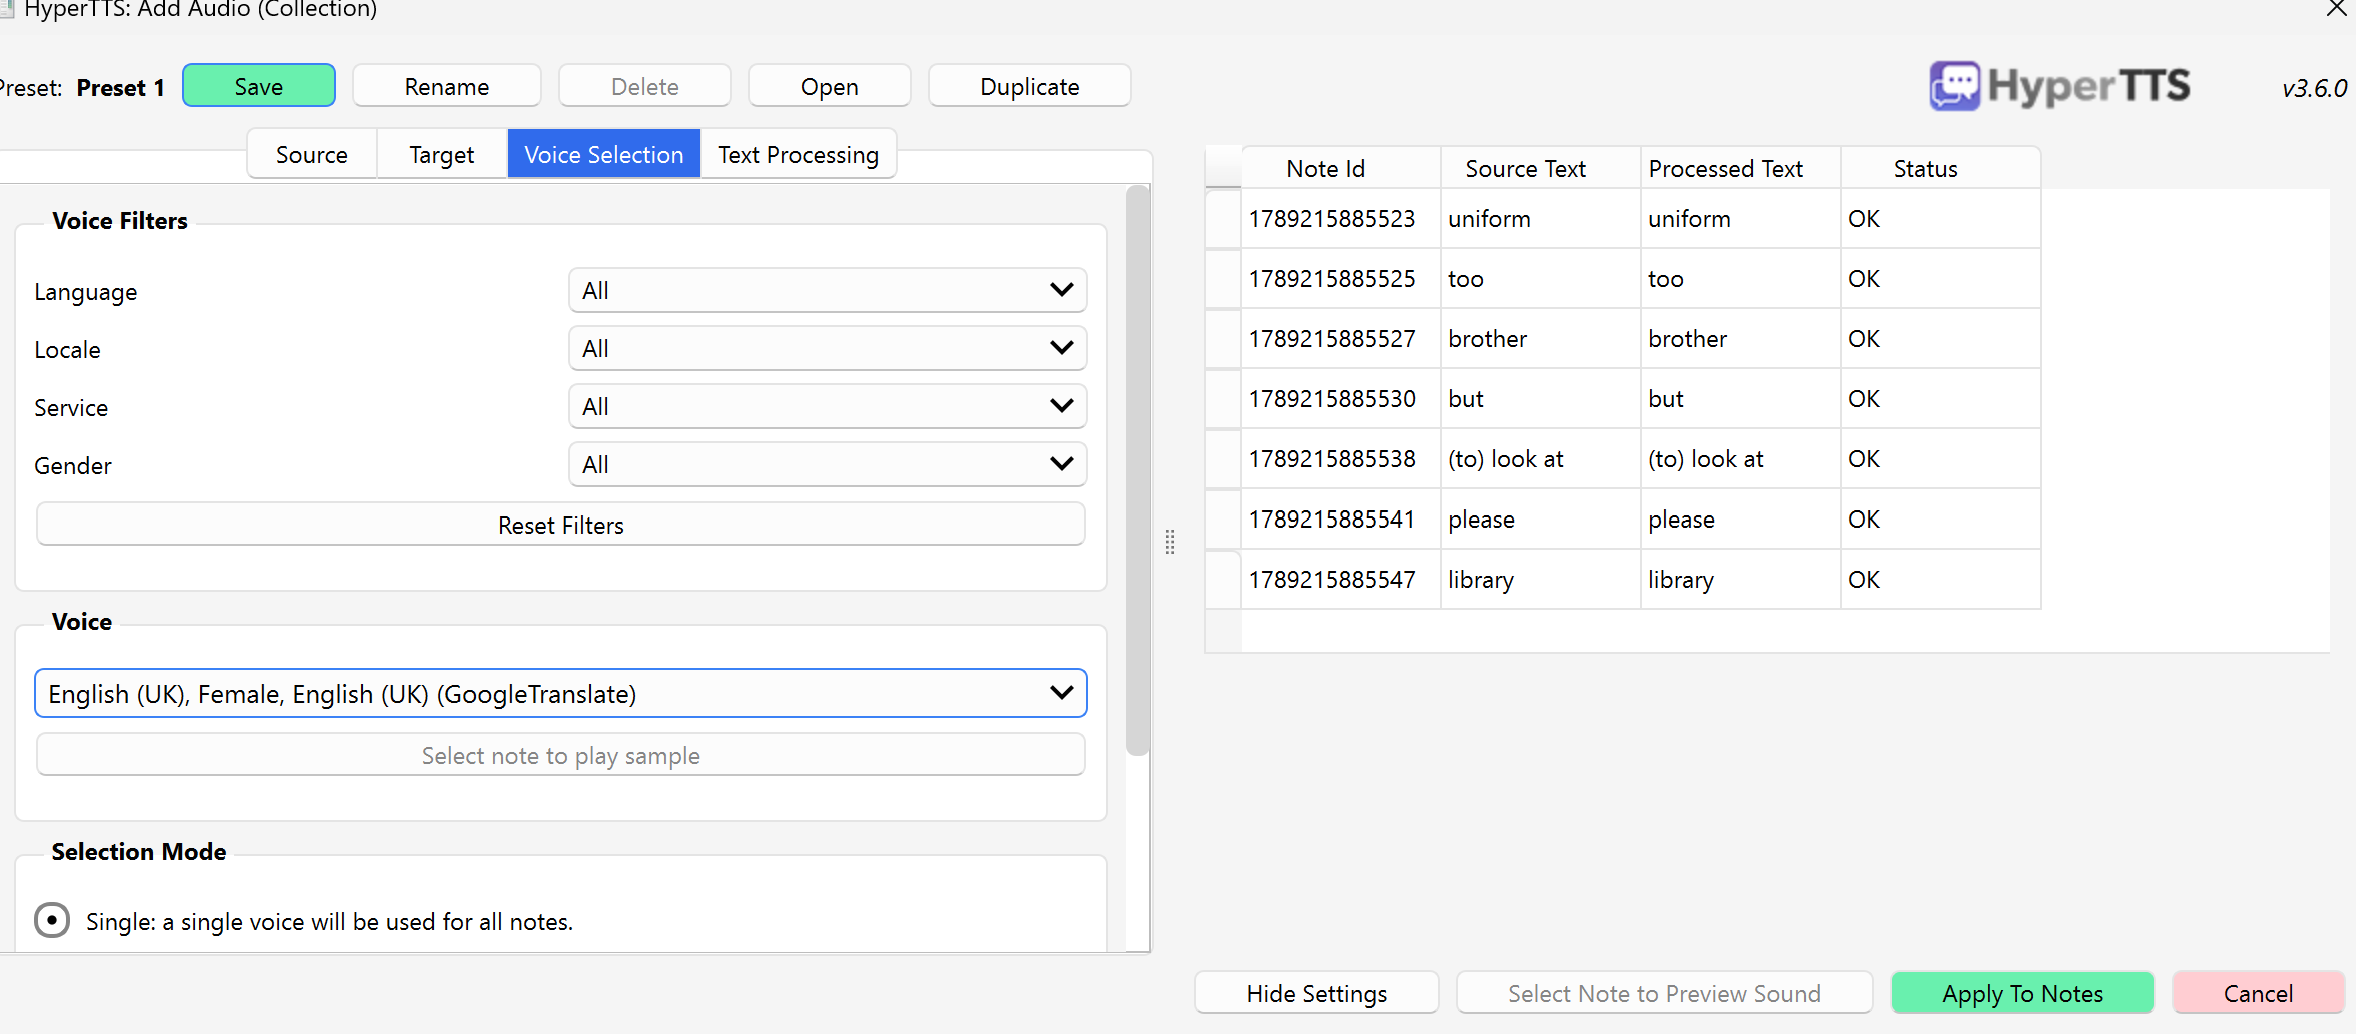2356x1034 pixels.
Task: Select note id 1789215885530
Action: point(1341,398)
